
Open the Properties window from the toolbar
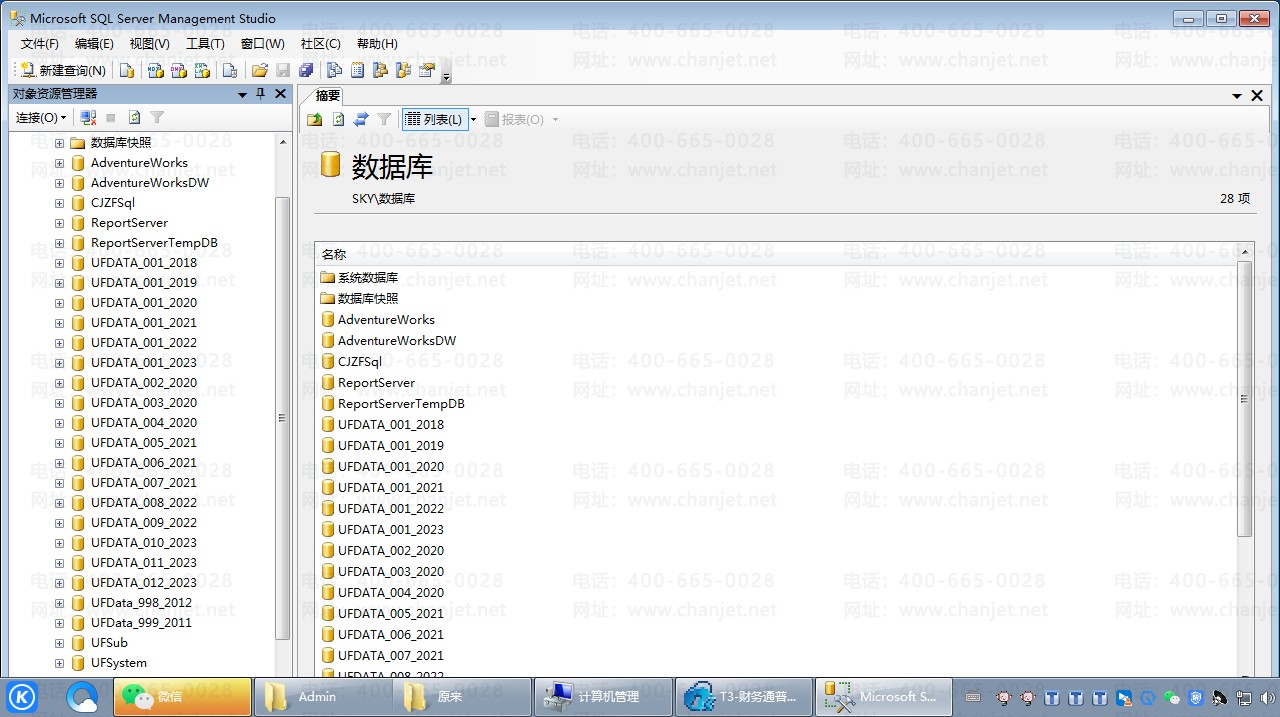coord(427,70)
